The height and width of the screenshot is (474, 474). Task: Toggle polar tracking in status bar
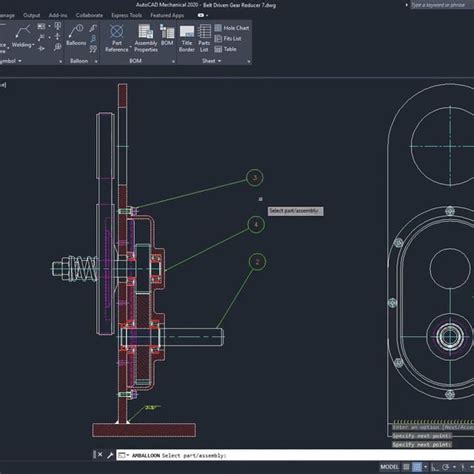coord(446,467)
